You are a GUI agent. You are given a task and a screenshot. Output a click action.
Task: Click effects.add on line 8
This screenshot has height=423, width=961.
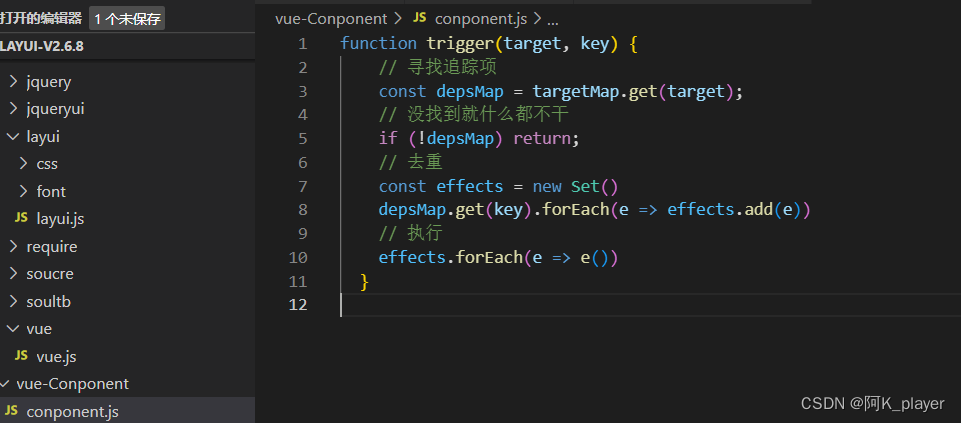720,210
